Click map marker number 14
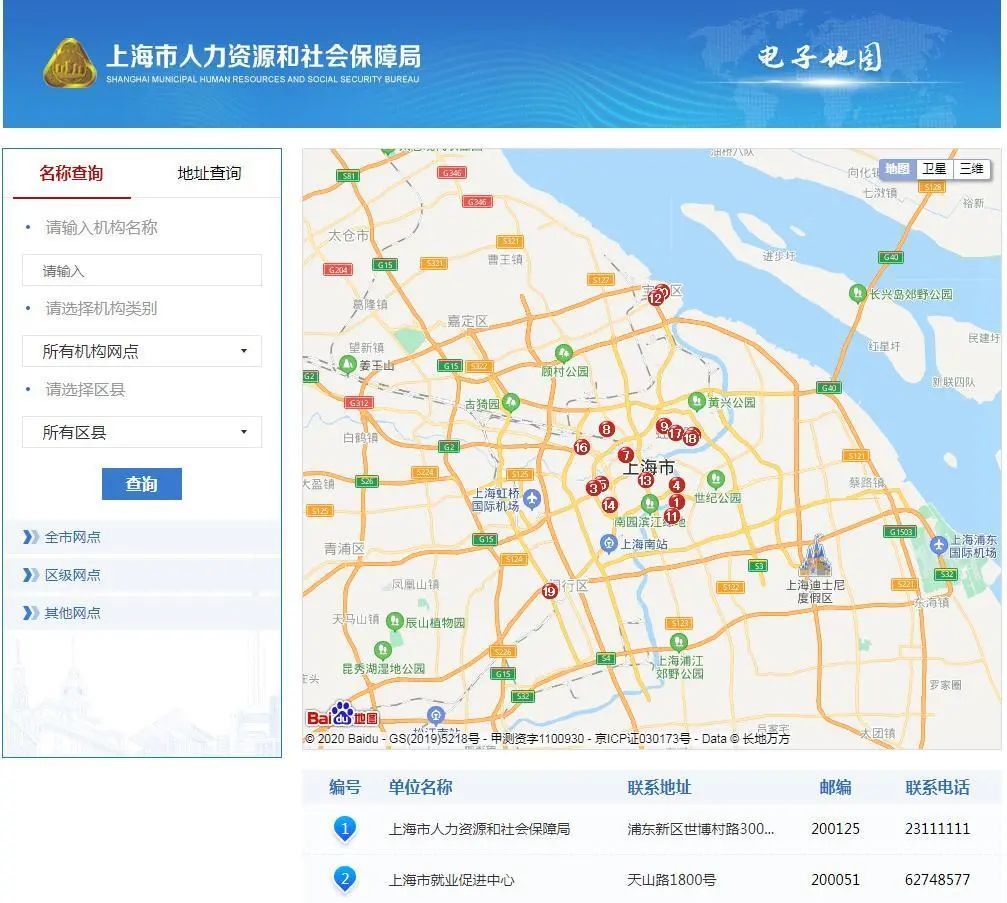1007x903 pixels. pyautogui.click(x=609, y=505)
